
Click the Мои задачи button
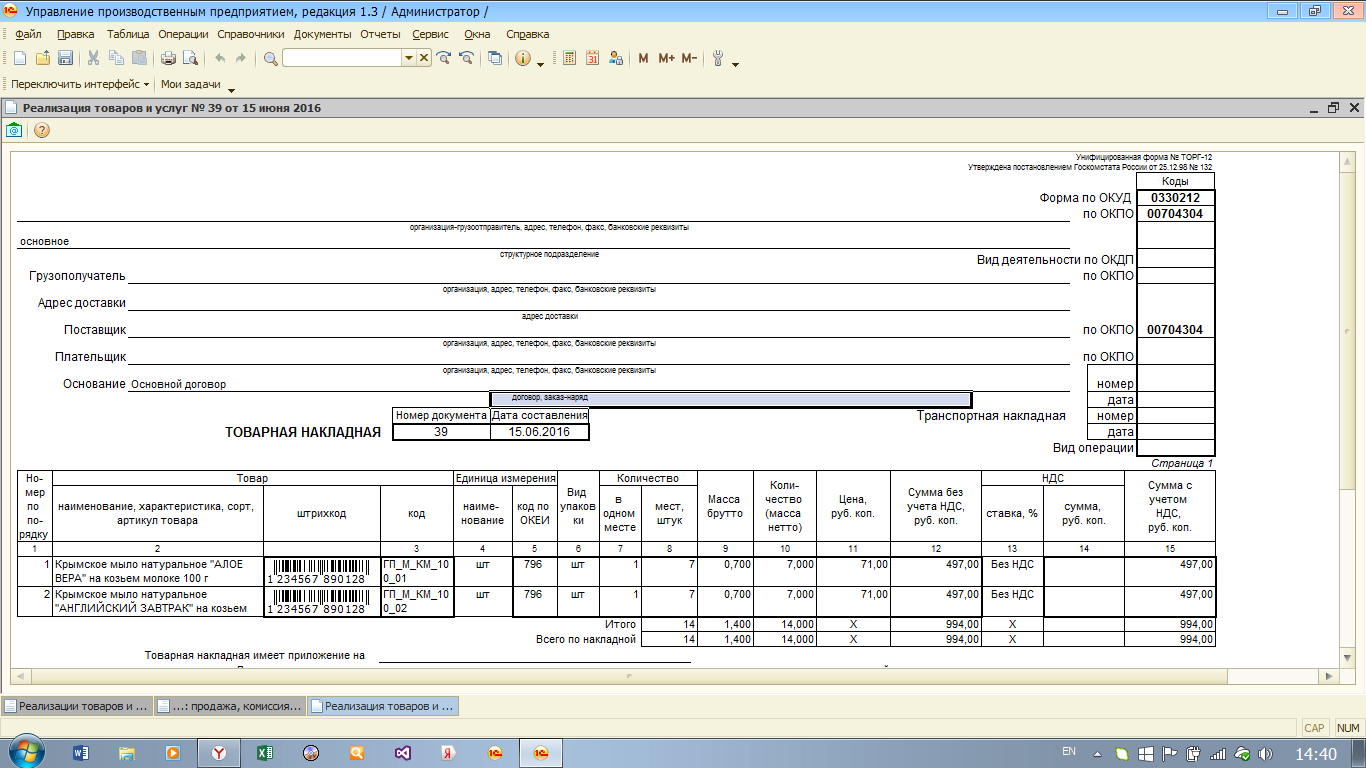[x=190, y=85]
